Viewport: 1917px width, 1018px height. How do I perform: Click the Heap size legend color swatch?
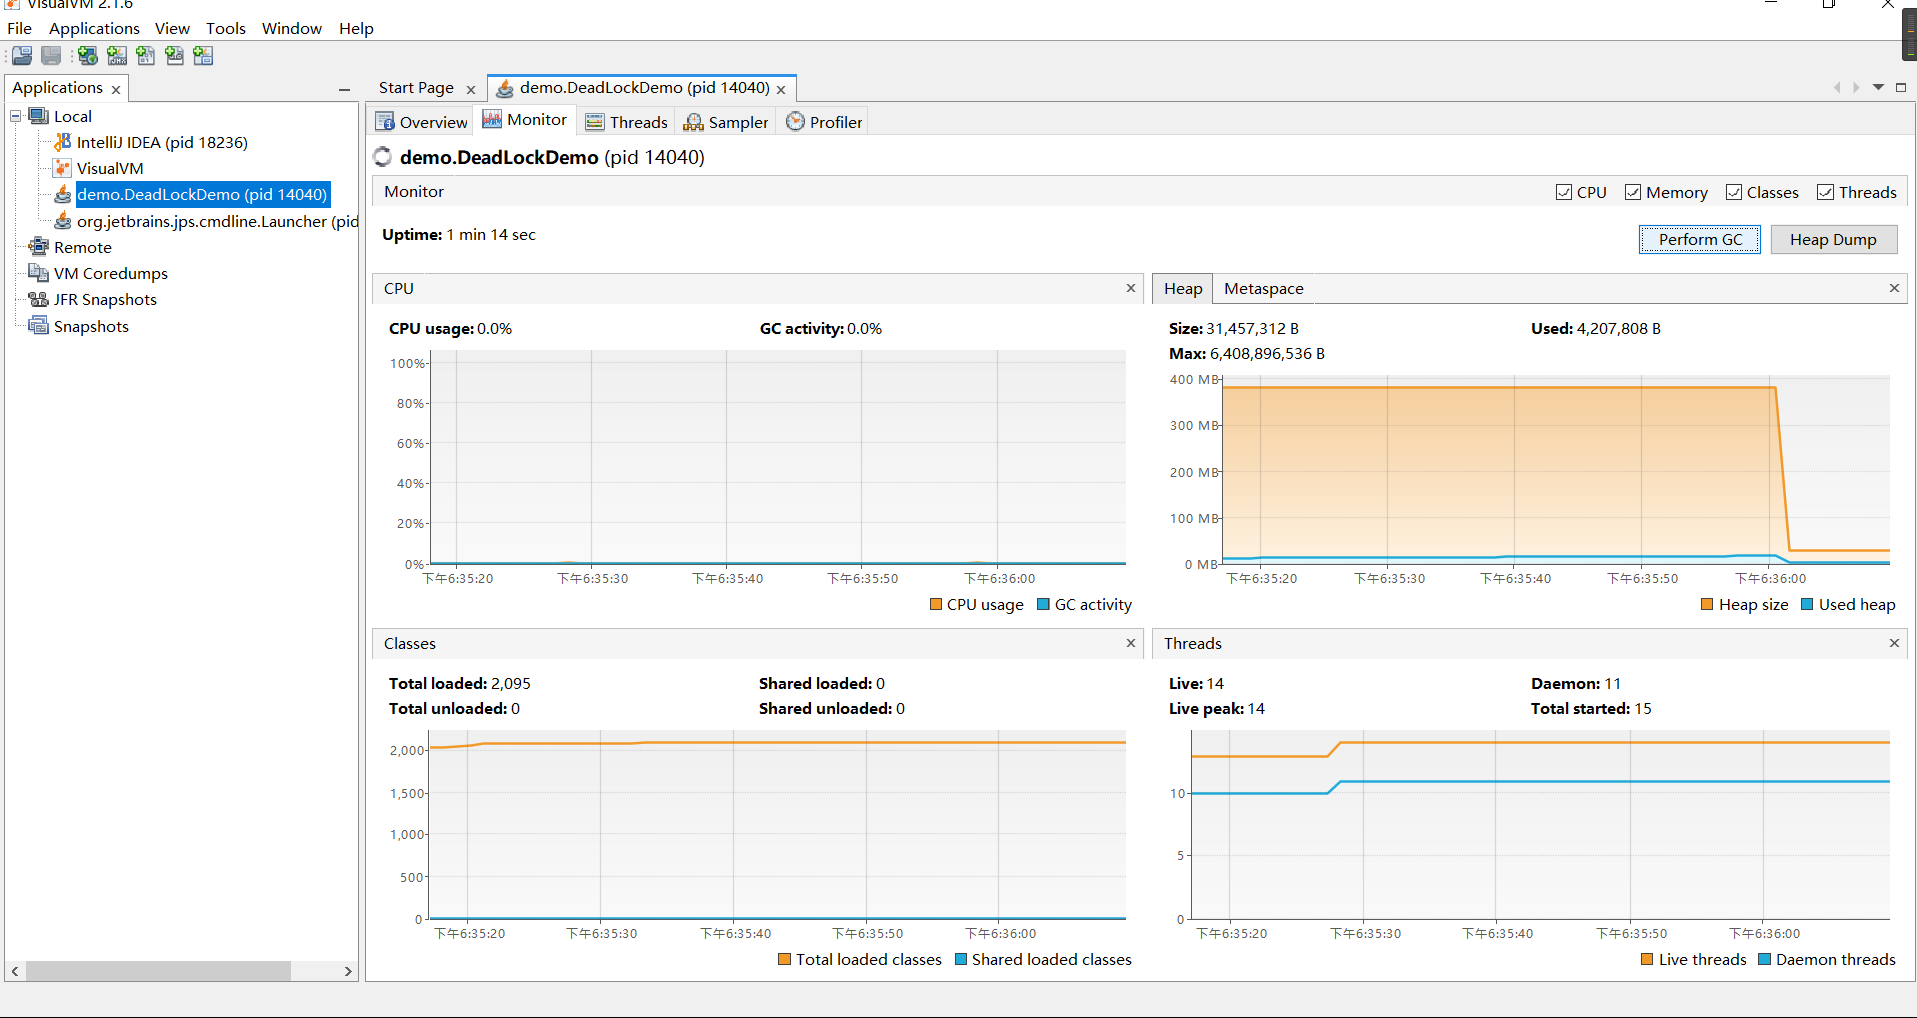(1707, 604)
